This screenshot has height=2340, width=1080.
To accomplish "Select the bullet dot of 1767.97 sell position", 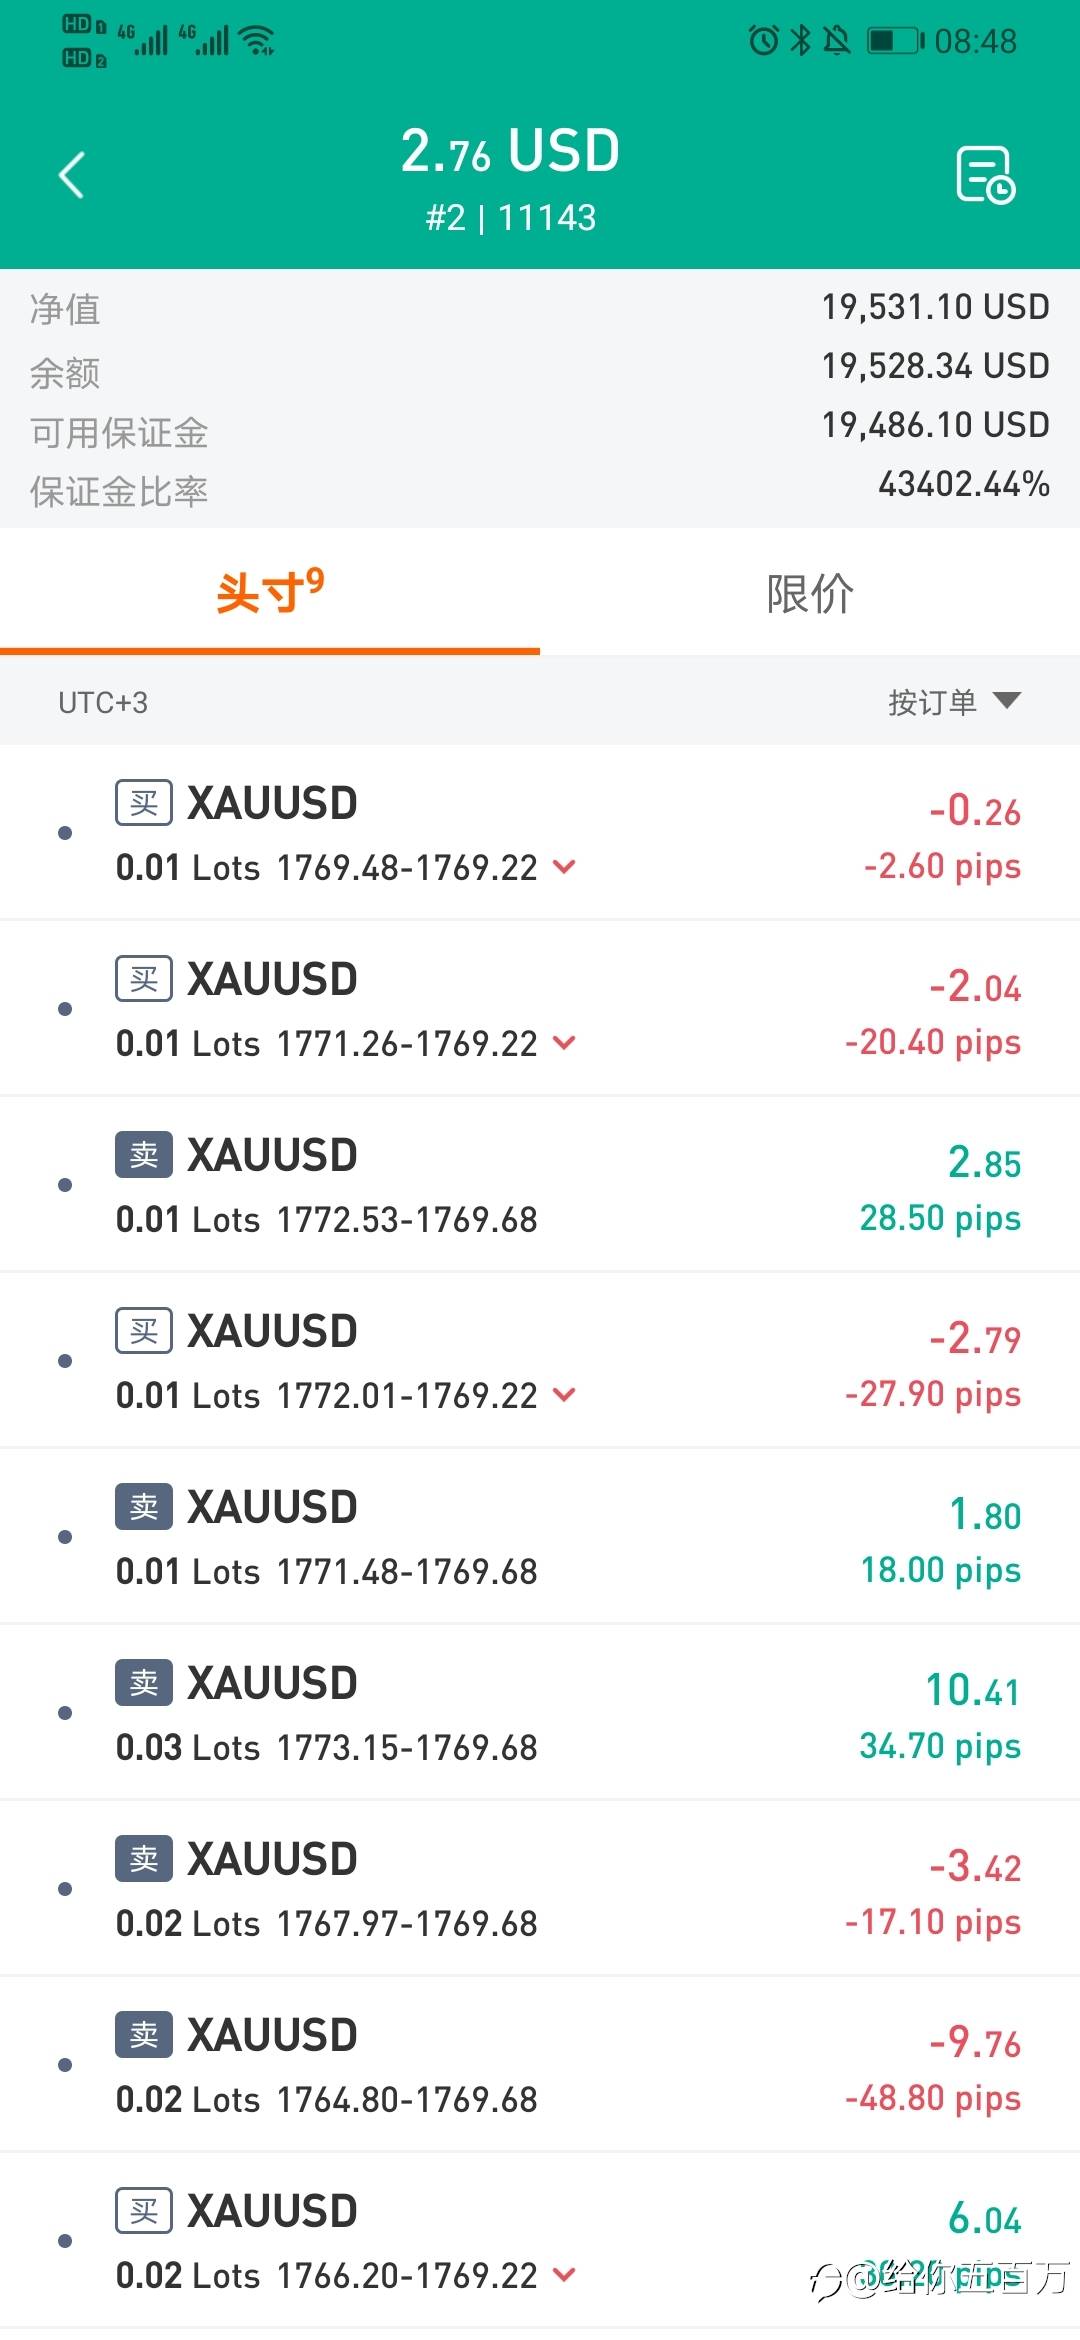I will point(65,1889).
